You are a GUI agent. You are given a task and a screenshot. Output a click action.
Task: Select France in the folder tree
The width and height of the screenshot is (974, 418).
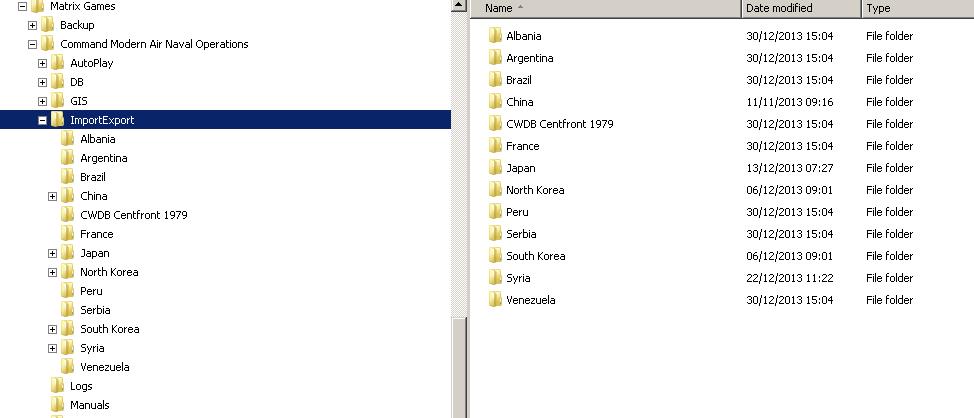coord(96,234)
